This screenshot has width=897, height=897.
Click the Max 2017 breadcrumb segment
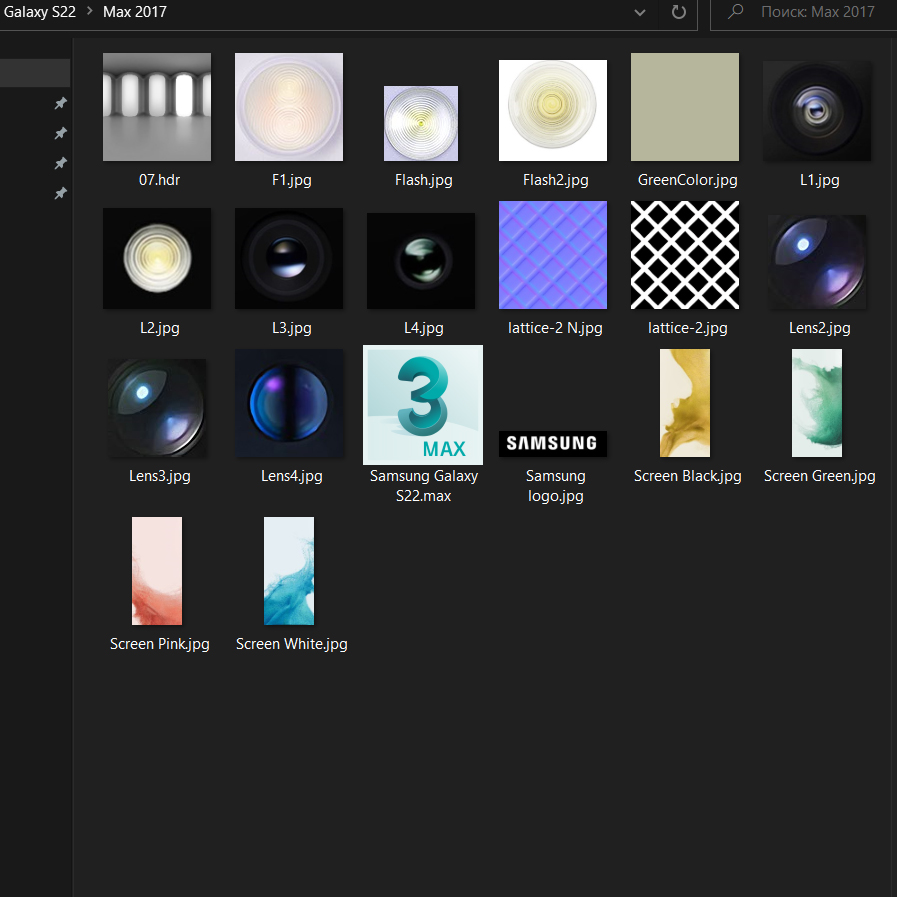[x=135, y=13]
